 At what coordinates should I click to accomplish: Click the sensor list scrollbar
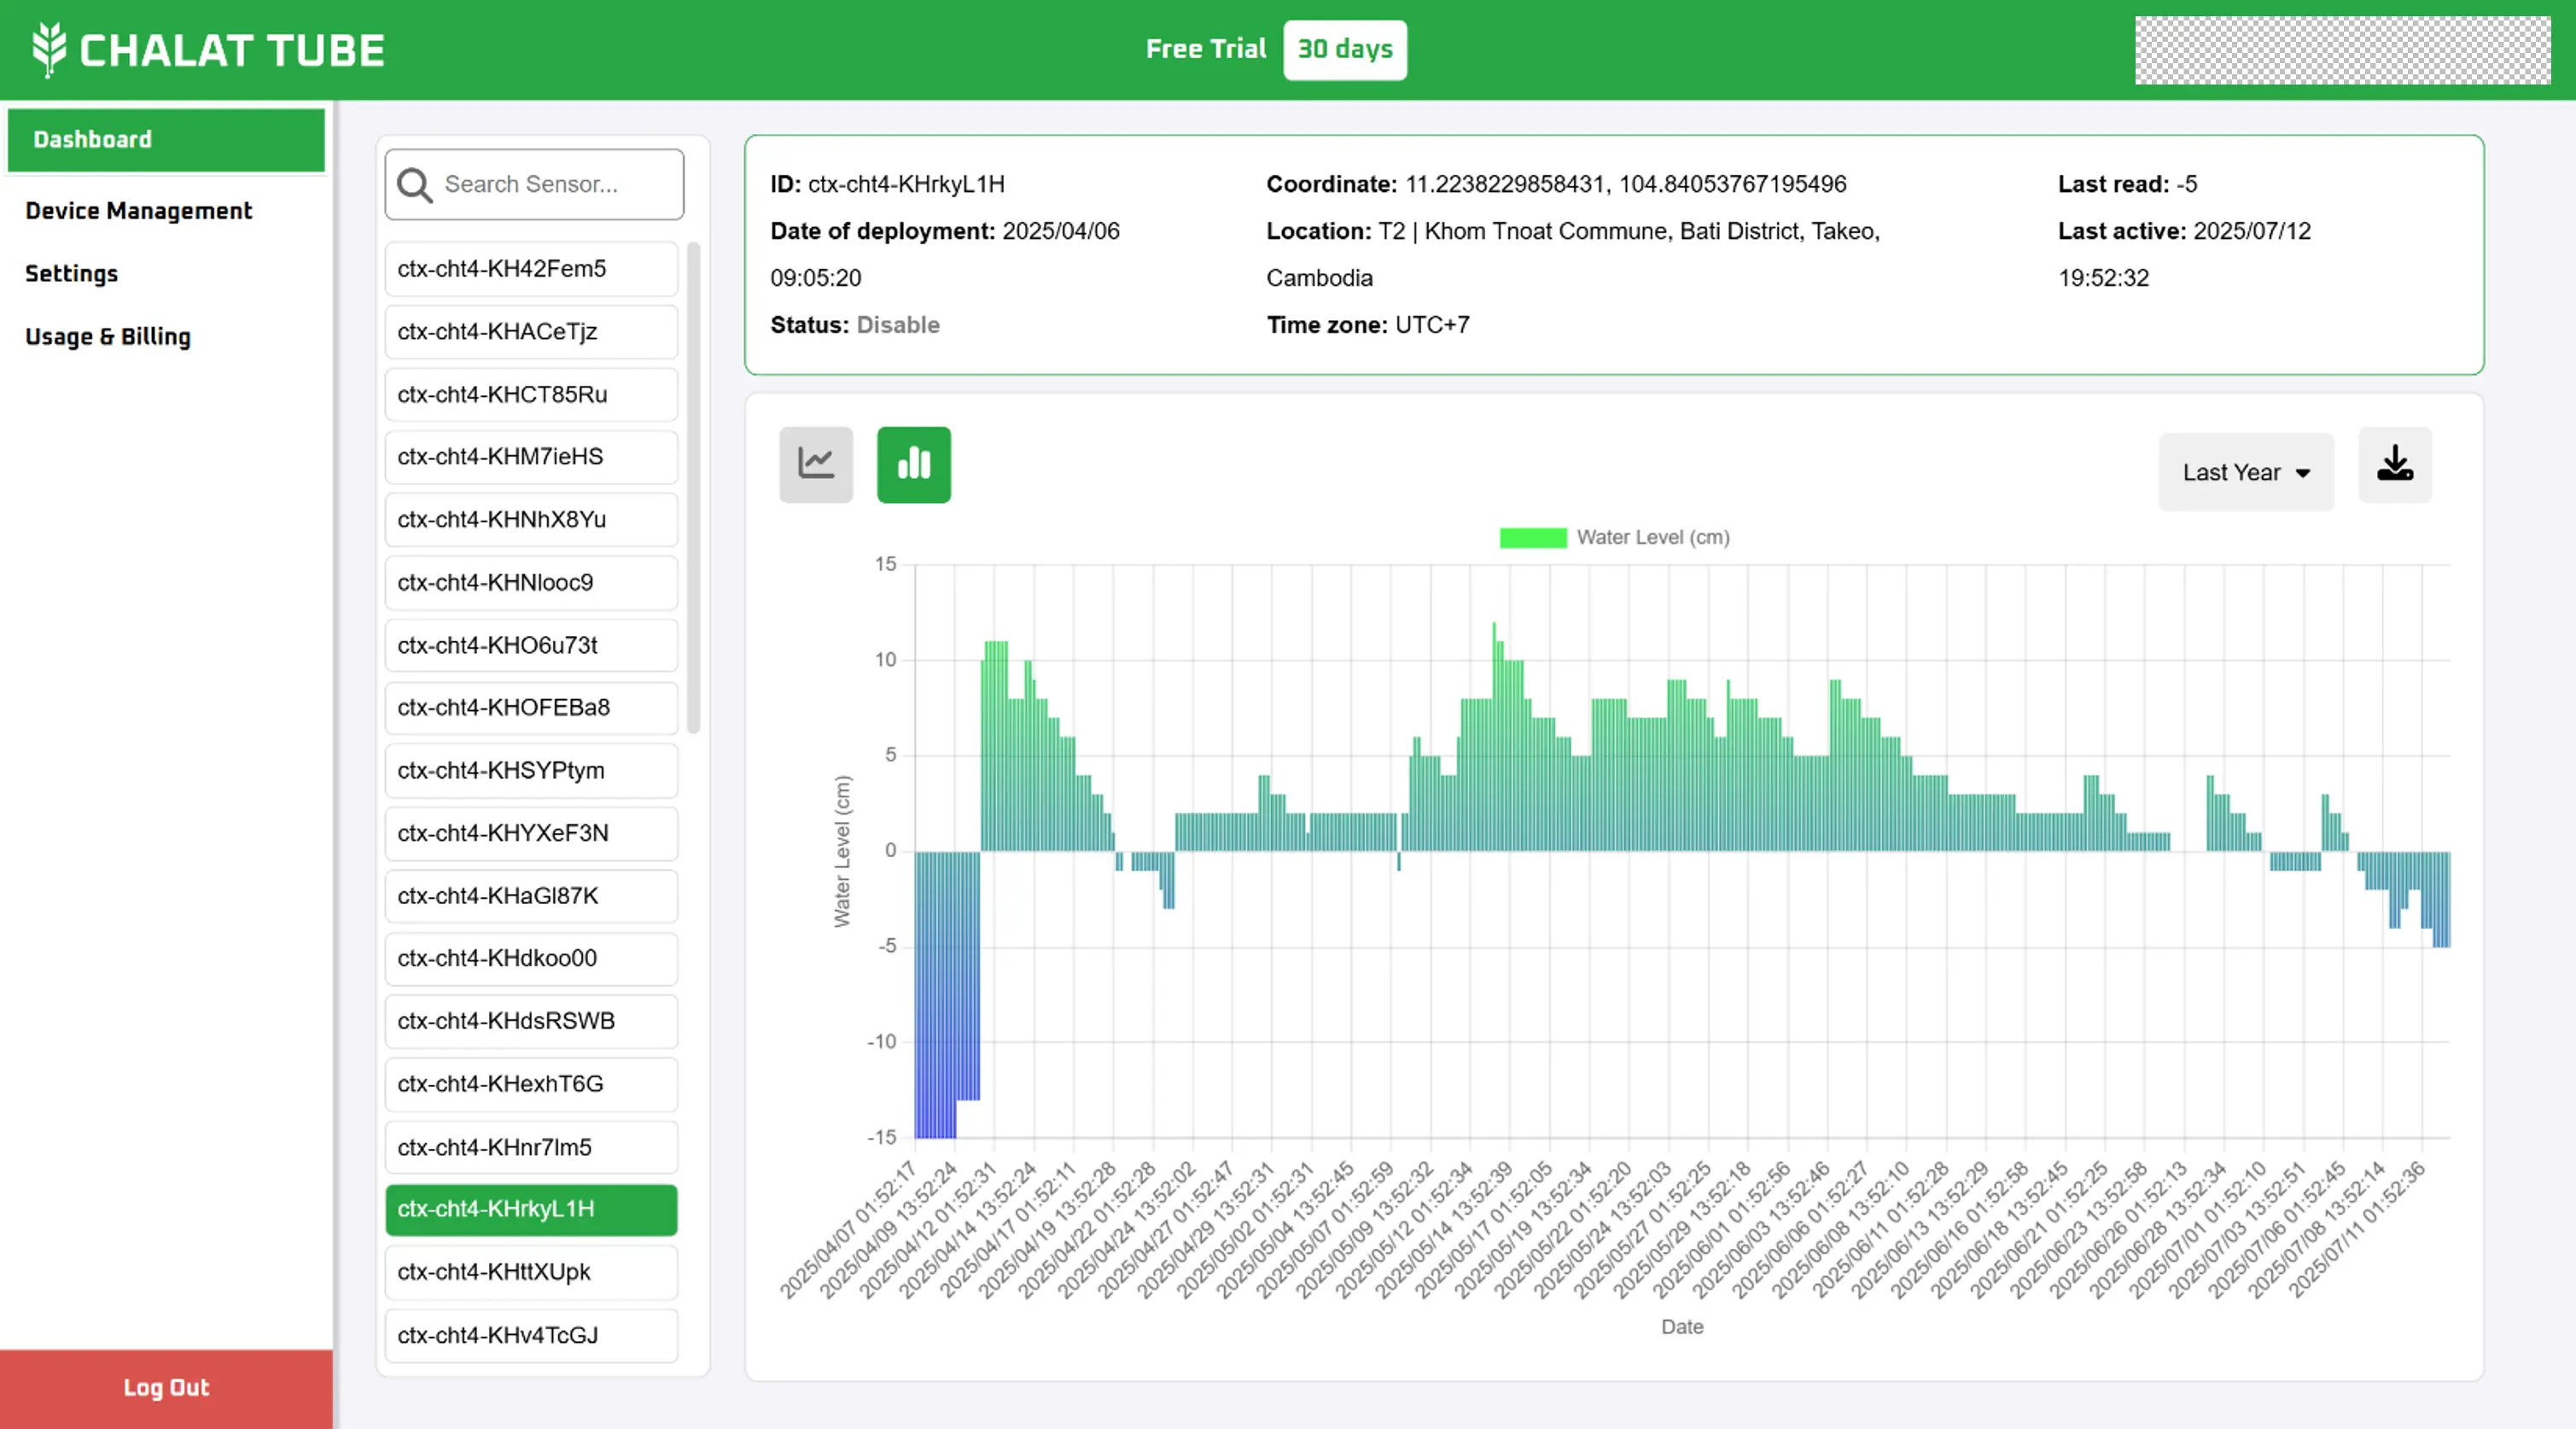(x=693, y=487)
